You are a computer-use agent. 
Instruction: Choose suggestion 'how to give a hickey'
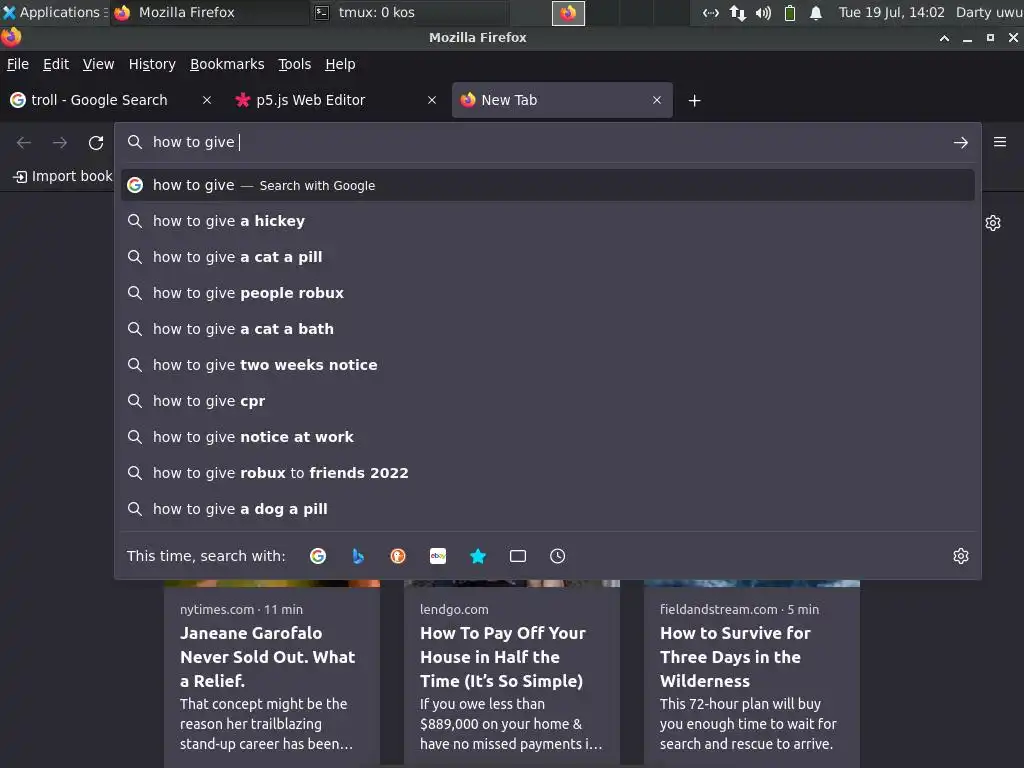547,221
